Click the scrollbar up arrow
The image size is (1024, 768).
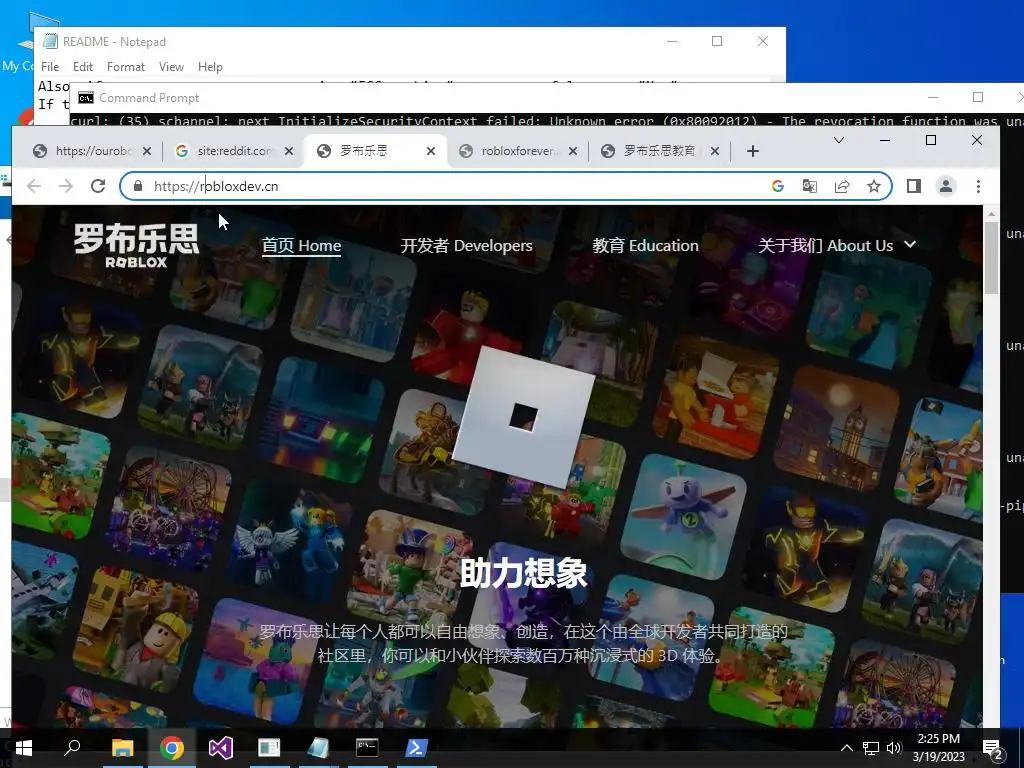[991, 213]
